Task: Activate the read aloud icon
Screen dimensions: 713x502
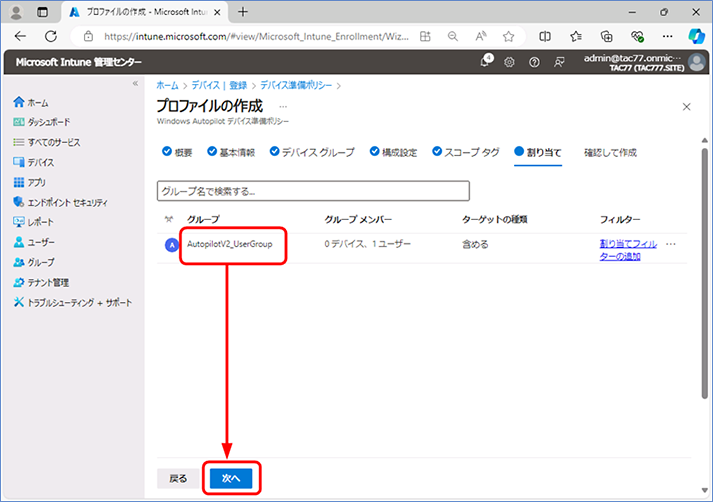Action: pyautogui.click(x=481, y=36)
